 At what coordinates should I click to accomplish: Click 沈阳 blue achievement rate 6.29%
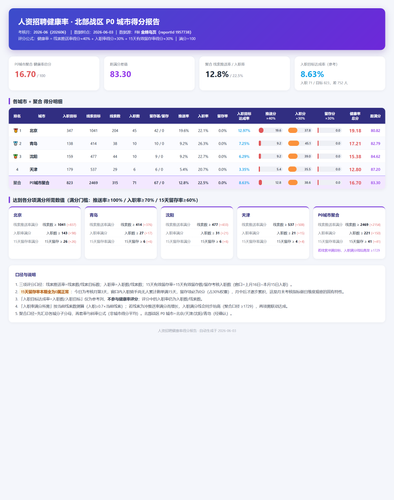pos(244,156)
